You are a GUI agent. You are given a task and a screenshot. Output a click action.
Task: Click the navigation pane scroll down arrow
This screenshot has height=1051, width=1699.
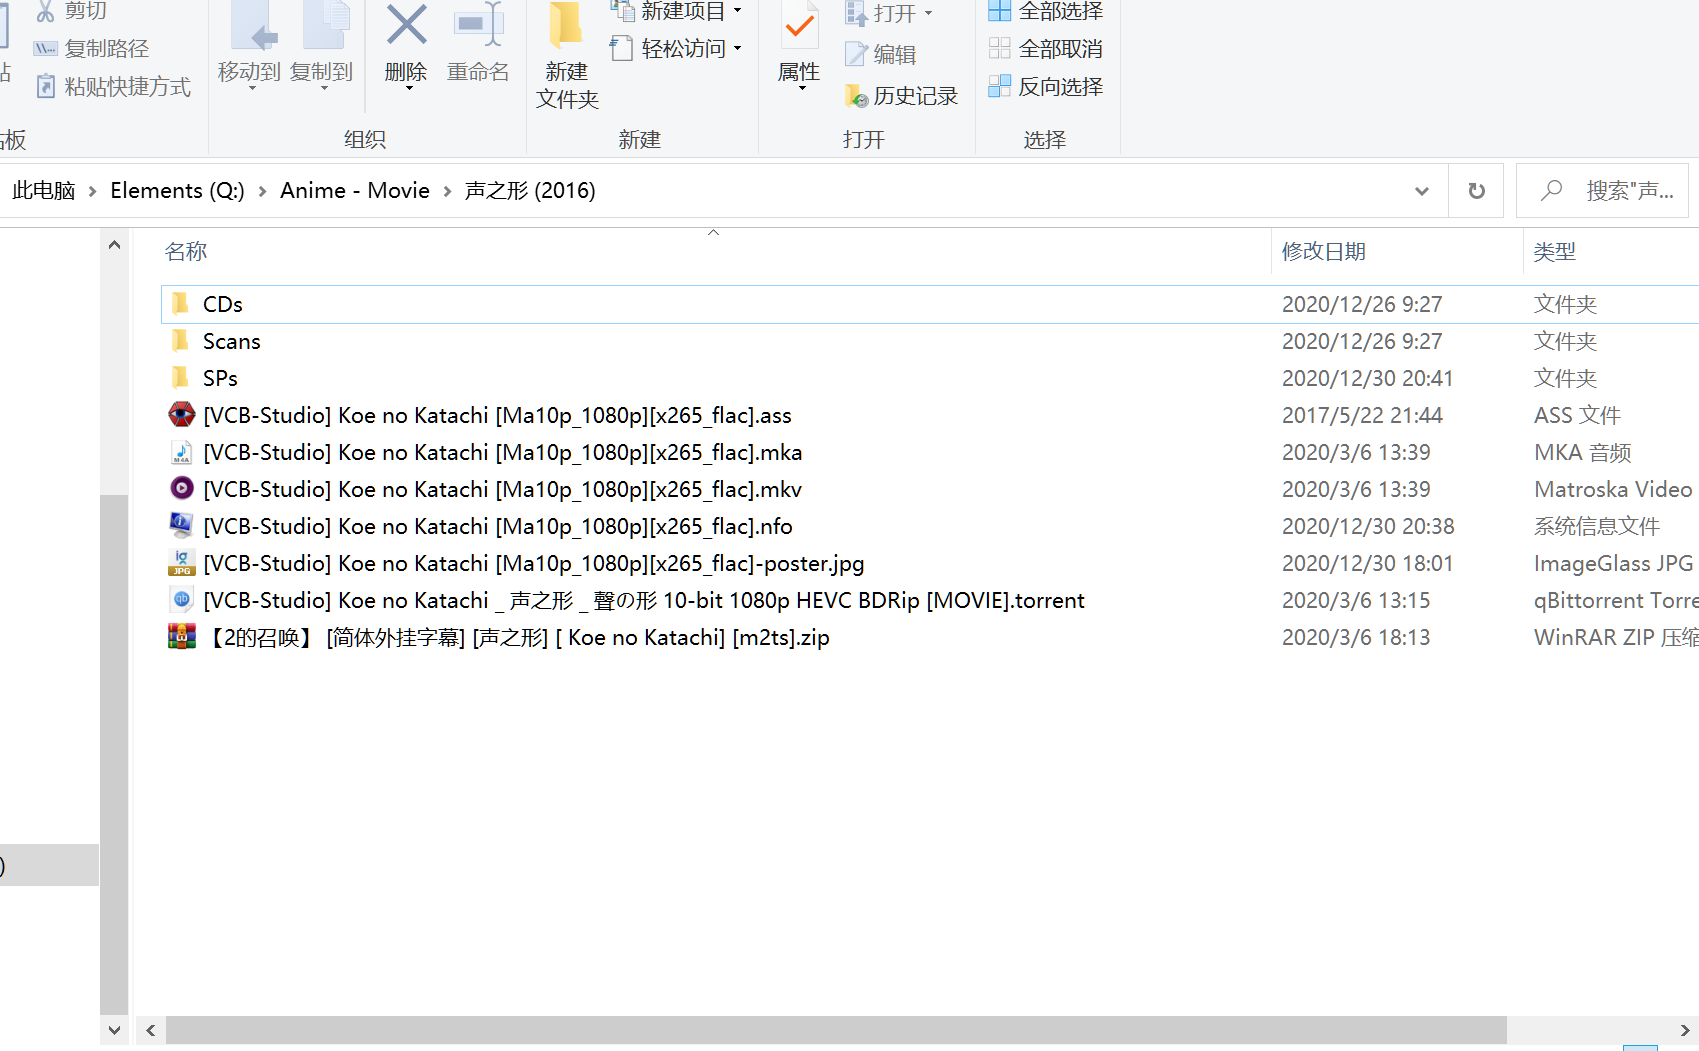[x=114, y=1030]
